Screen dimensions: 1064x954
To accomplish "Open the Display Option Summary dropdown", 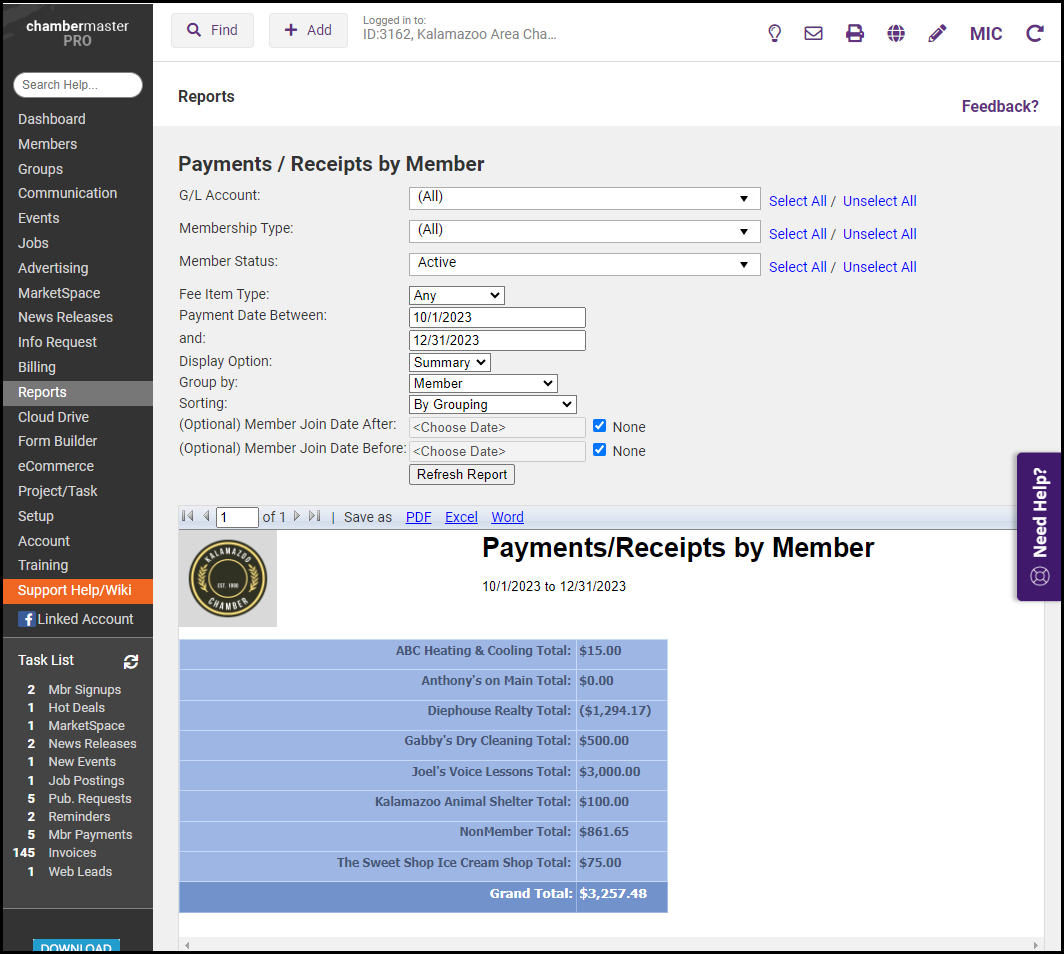I will pyautogui.click(x=450, y=362).
